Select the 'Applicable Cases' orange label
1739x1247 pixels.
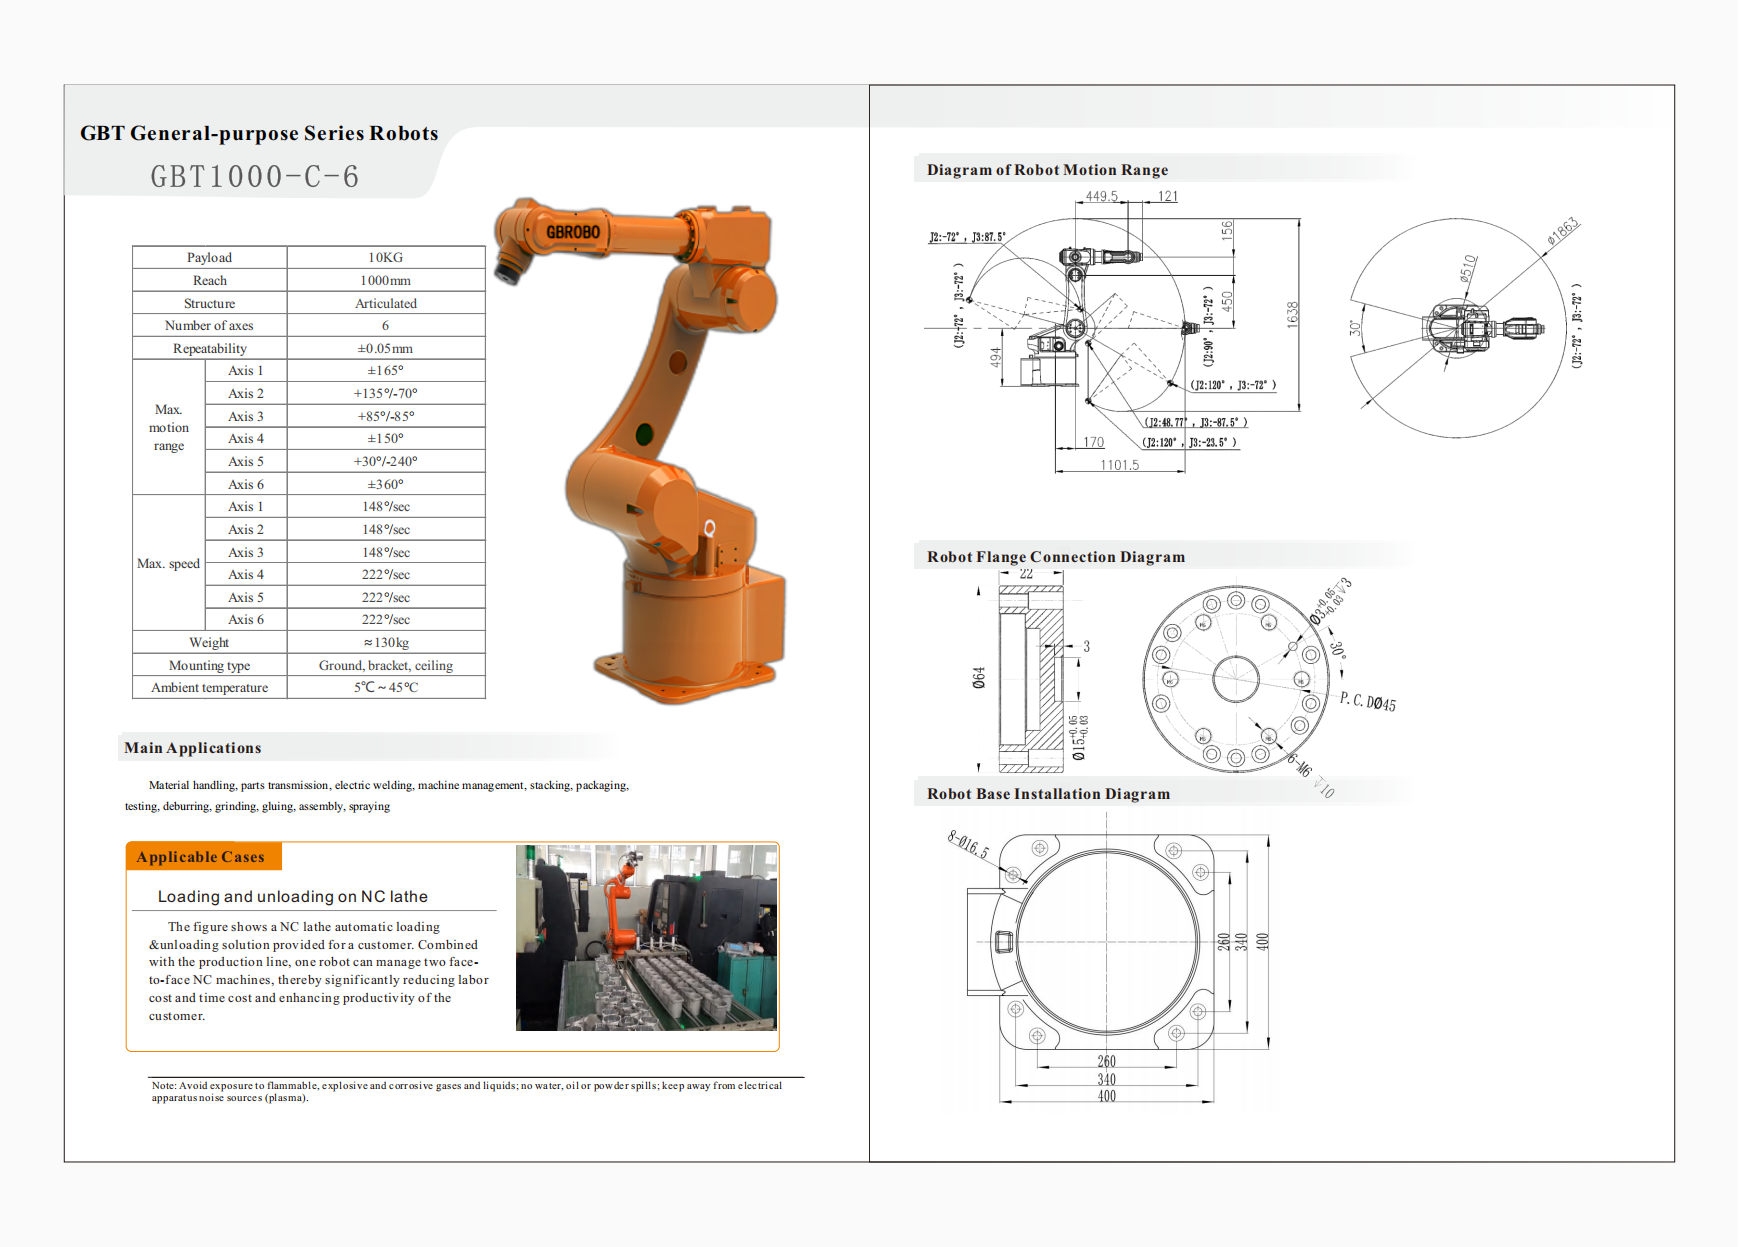click(x=201, y=857)
